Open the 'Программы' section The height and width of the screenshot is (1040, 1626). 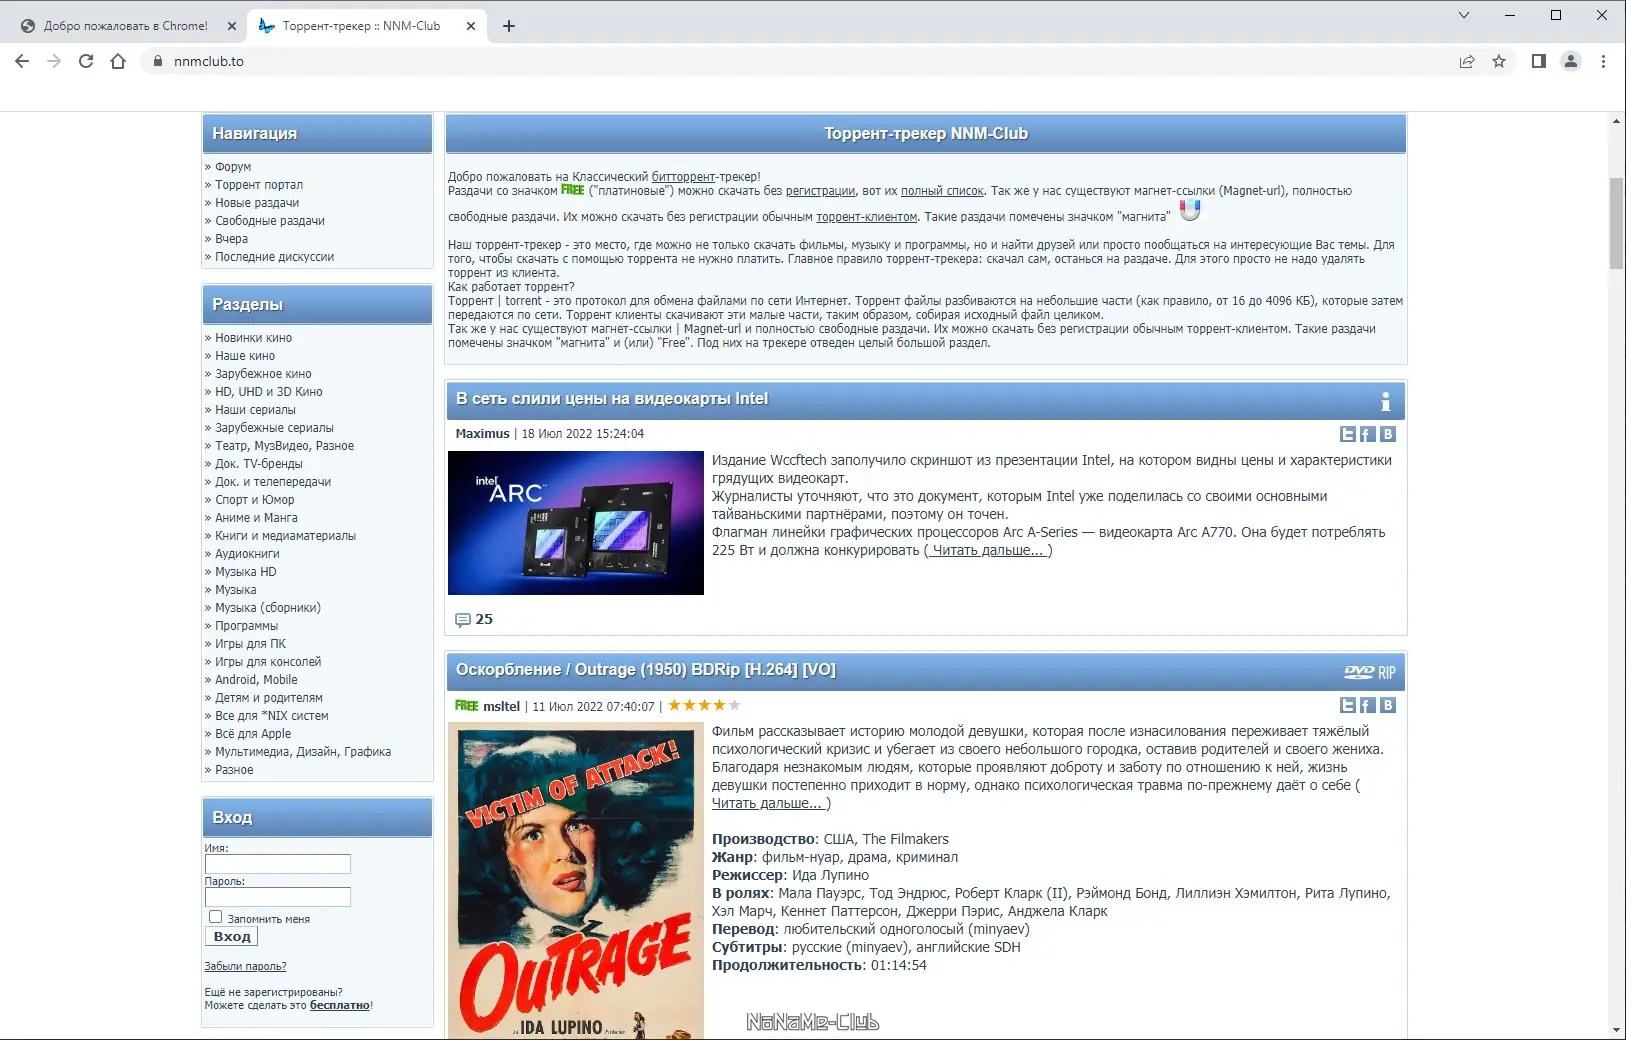pos(246,626)
